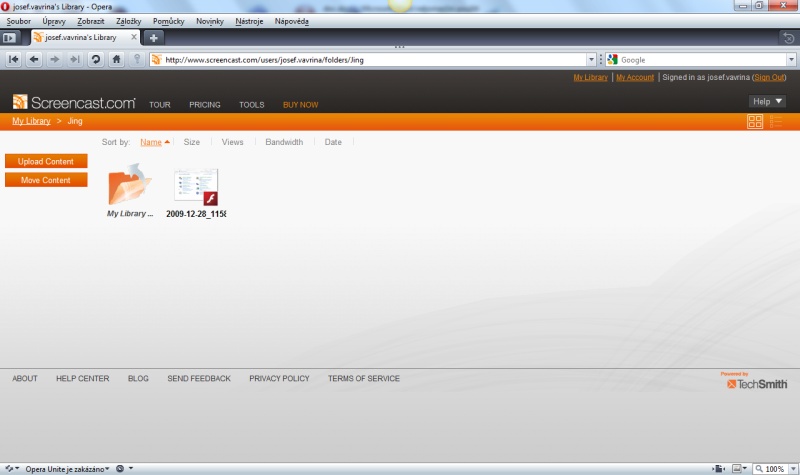800x475 pixels.
Task: Go forward with the right arrow button
Action: 55,60
